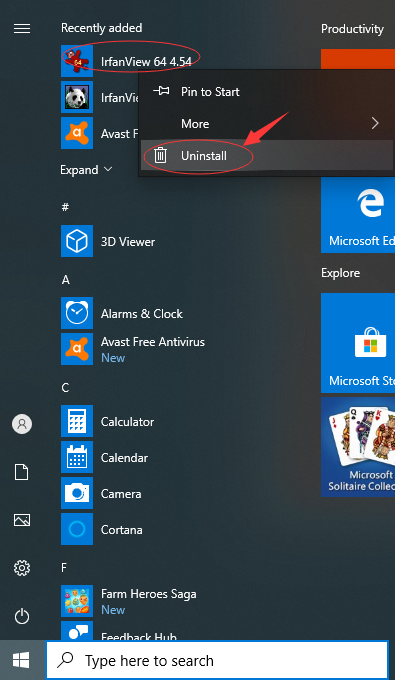This screenshot has width=395, height=680.
Task: Open the Microsoft Store tile
Action: [x=358, y=343]
